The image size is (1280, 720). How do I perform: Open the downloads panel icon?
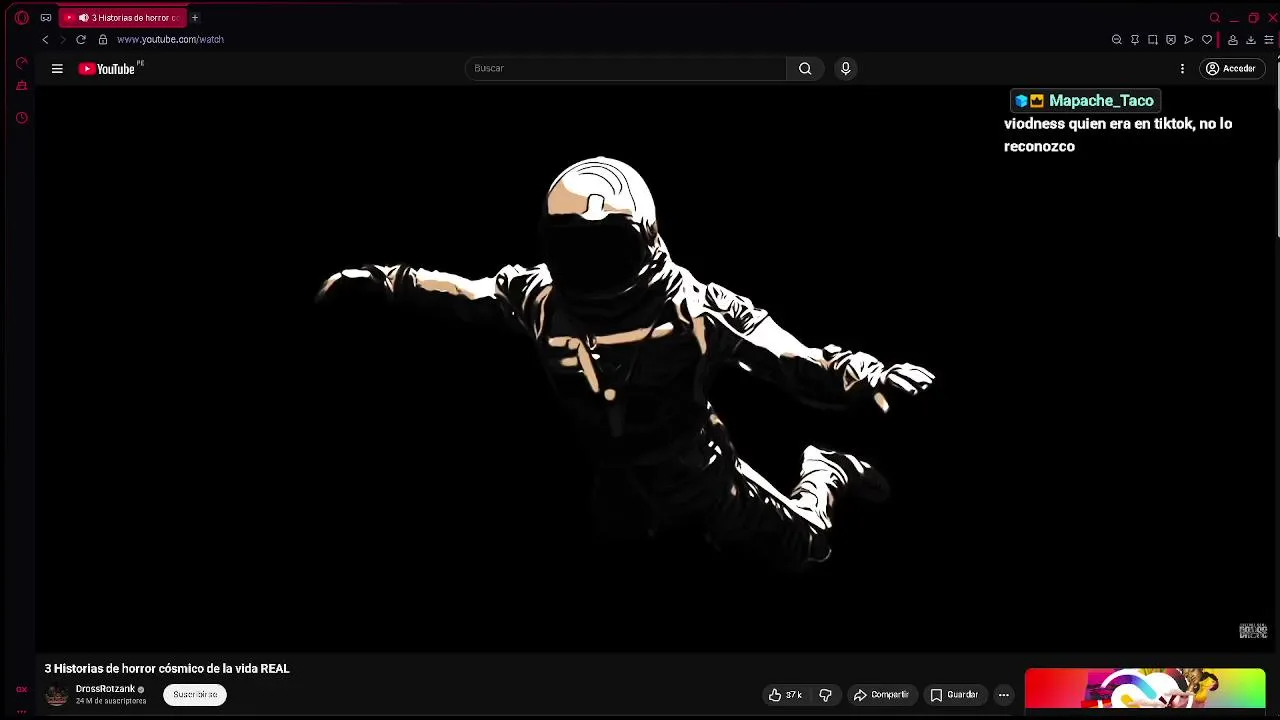pos(1251,40)
